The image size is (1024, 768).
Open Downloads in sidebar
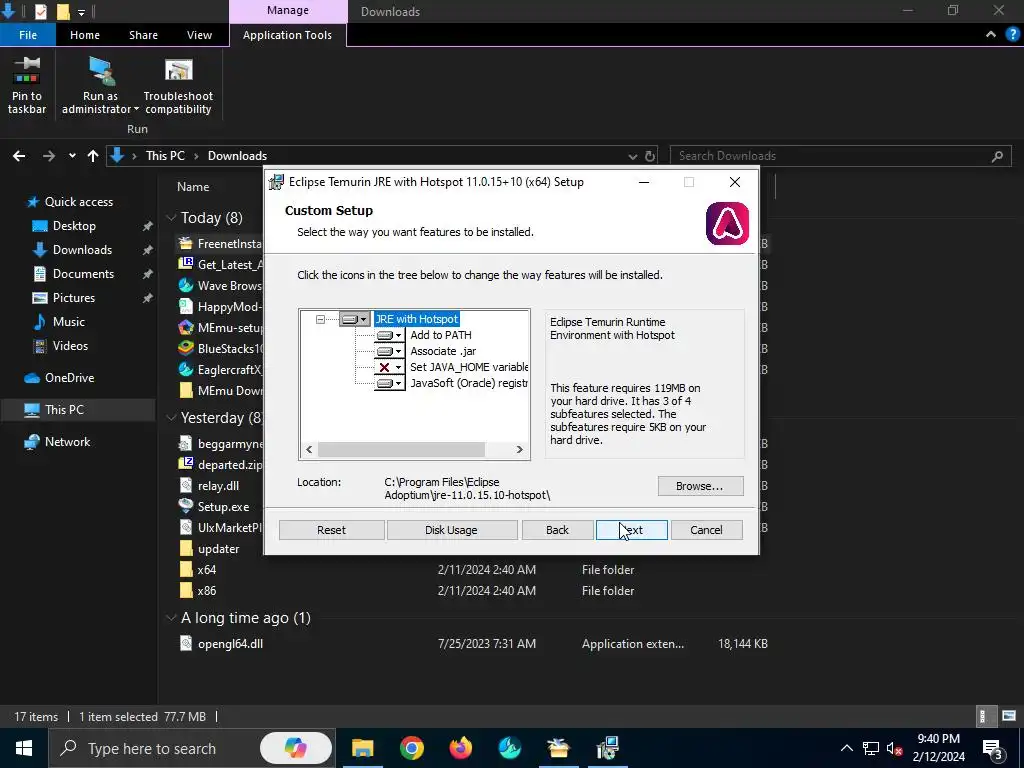[82, 250]
